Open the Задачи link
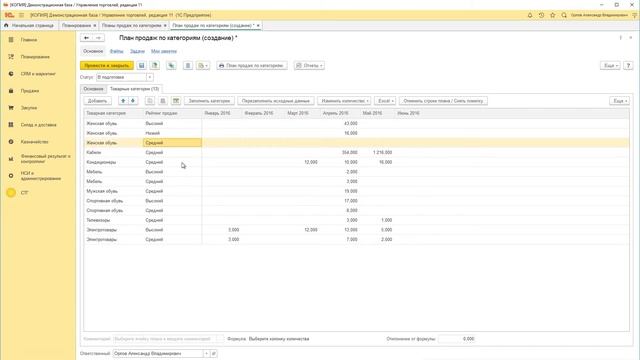640x360 pixels. point(138,51)
